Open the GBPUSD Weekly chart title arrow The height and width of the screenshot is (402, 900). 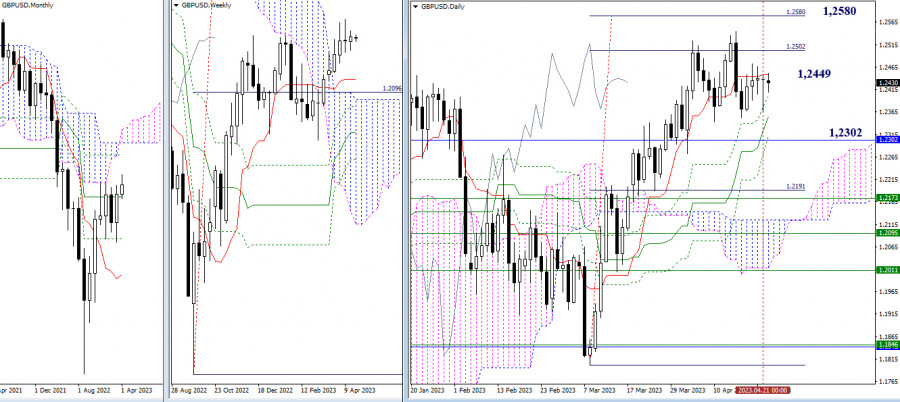(x=175, y=6)
